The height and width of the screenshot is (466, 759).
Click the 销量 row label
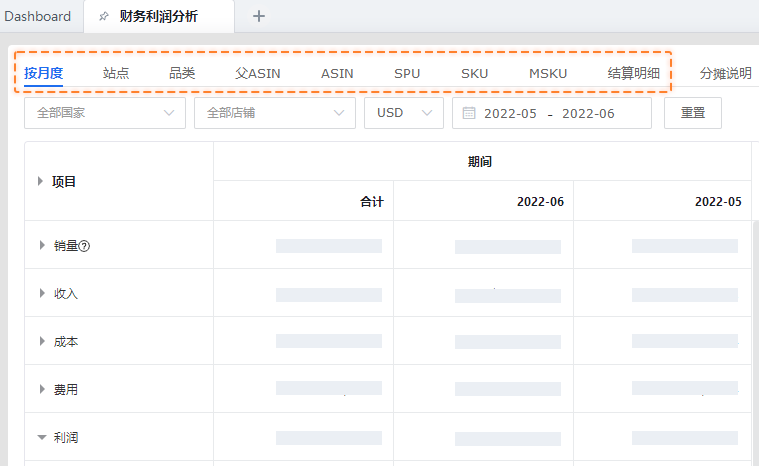(x=66, y=246)
